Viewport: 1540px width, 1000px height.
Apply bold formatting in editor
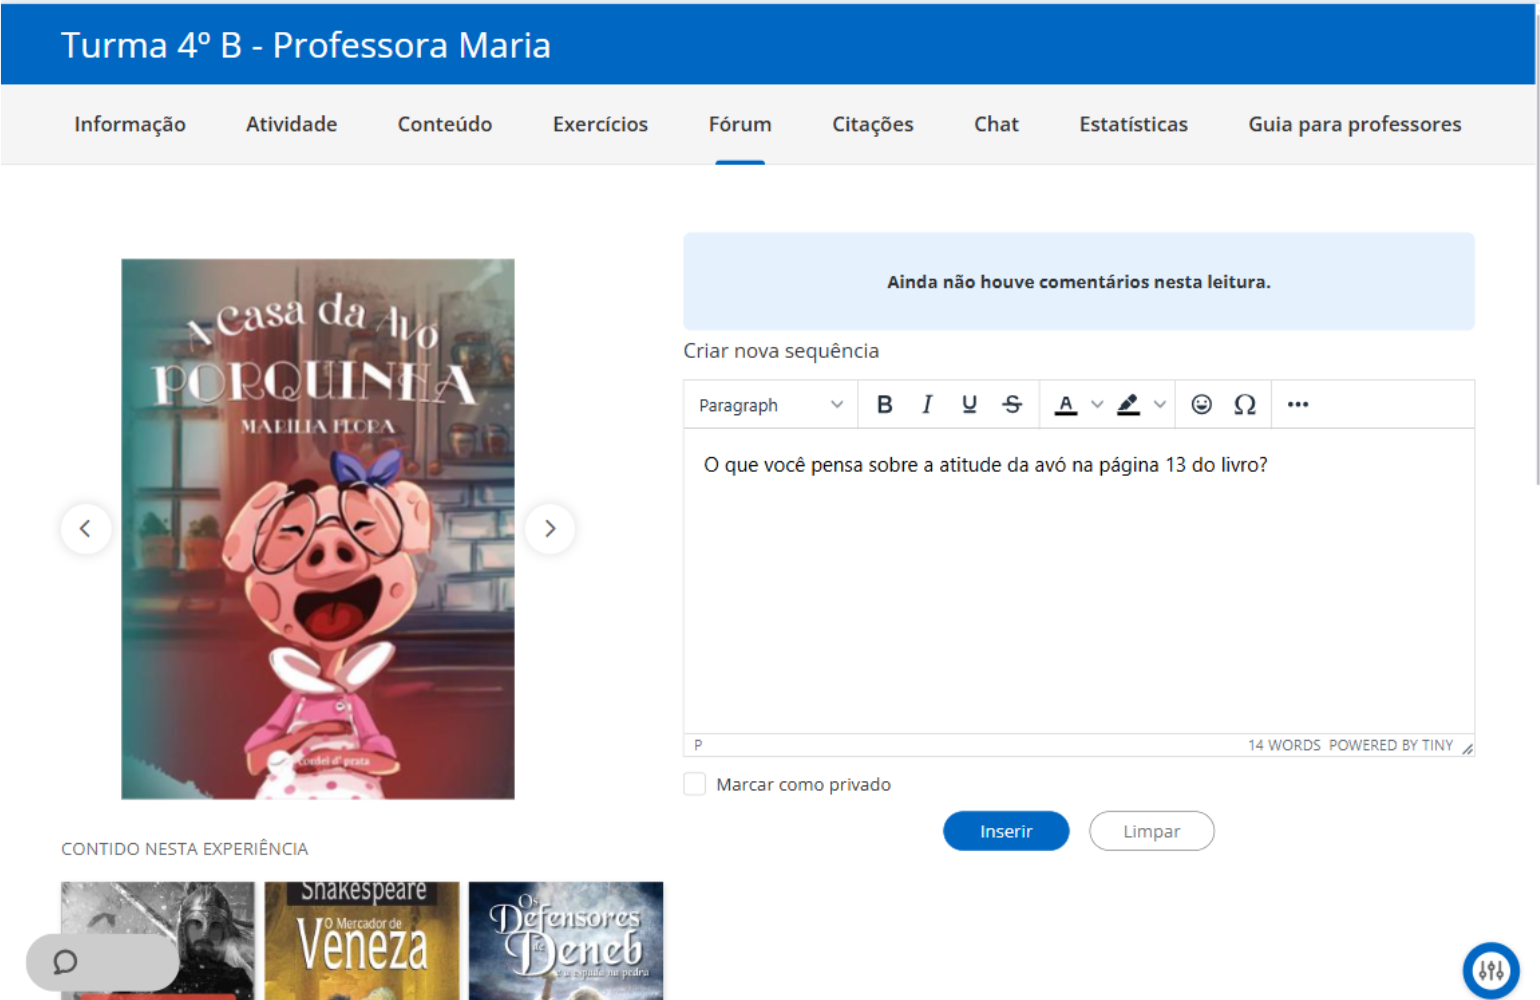884,404
